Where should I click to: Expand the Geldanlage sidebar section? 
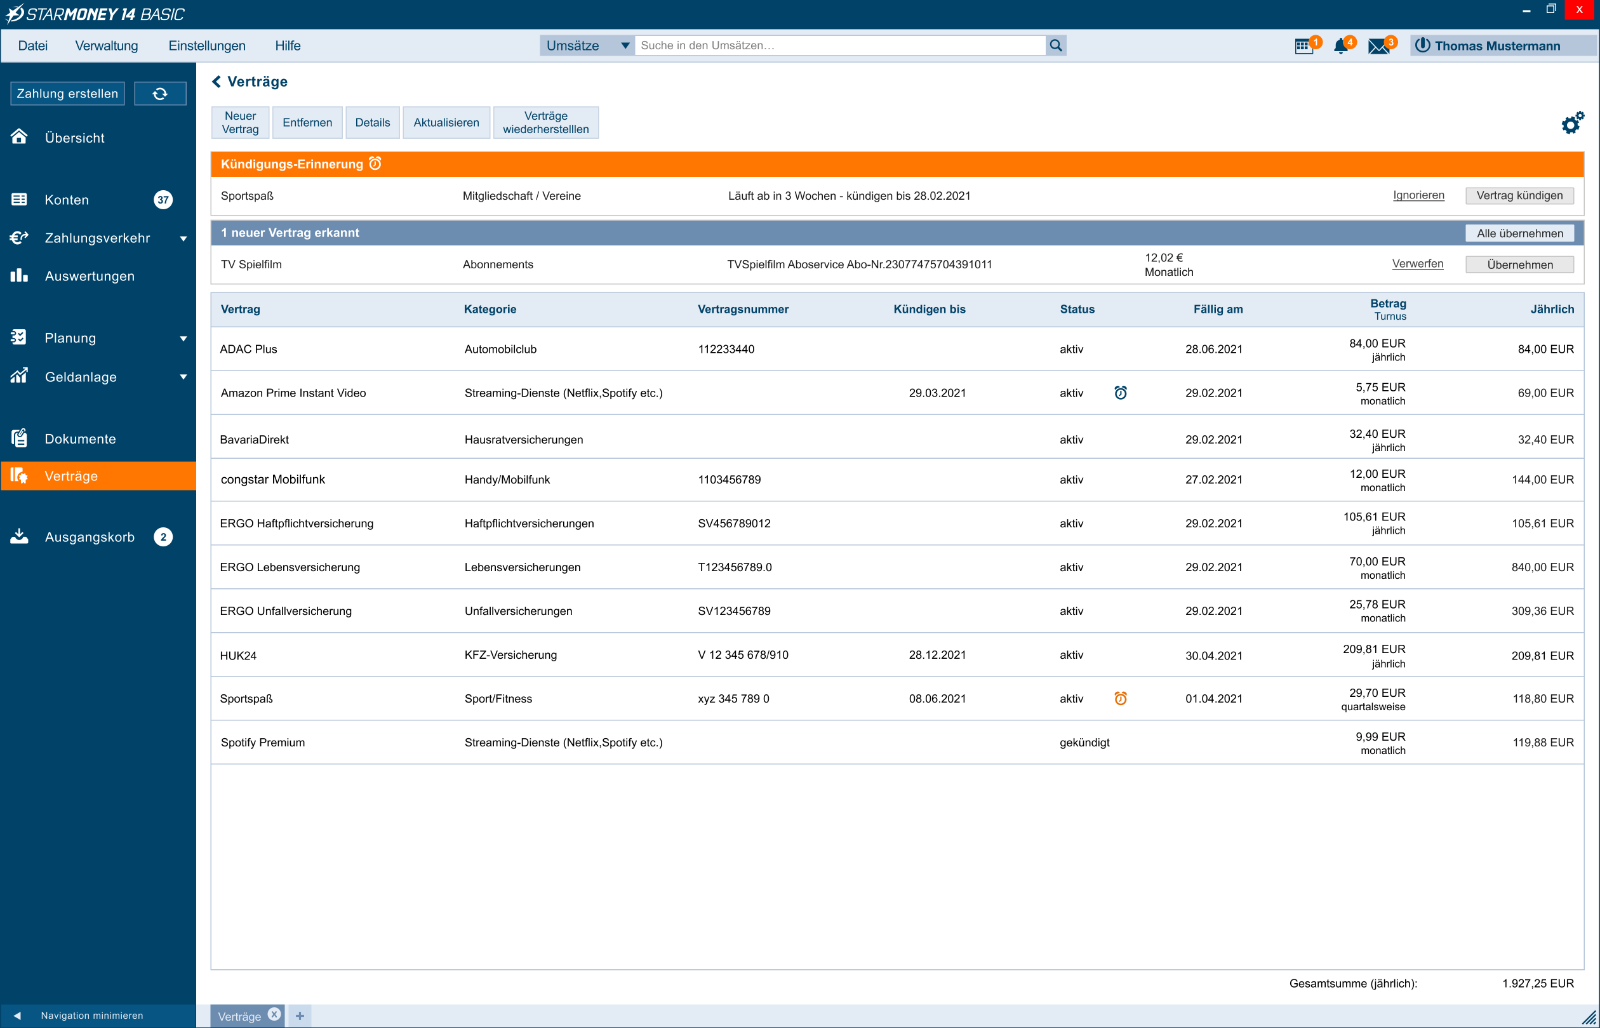click(183, 377)
